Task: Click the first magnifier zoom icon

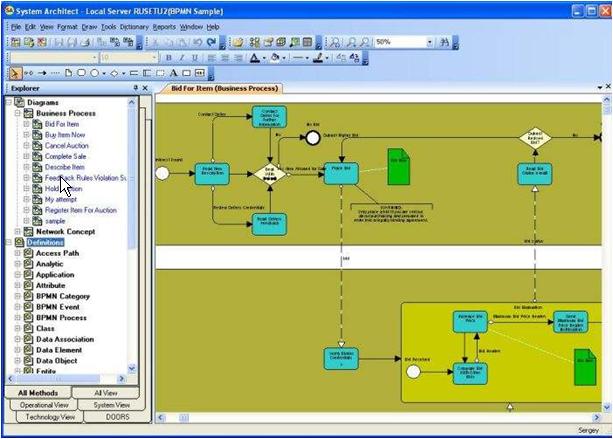Action: (x=335, y=42)
